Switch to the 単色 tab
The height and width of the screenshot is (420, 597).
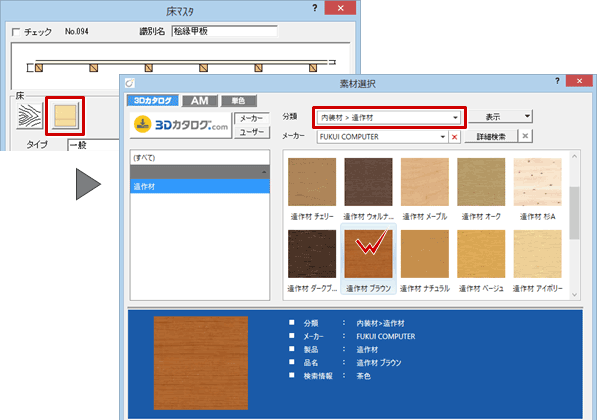pos(238,101)
